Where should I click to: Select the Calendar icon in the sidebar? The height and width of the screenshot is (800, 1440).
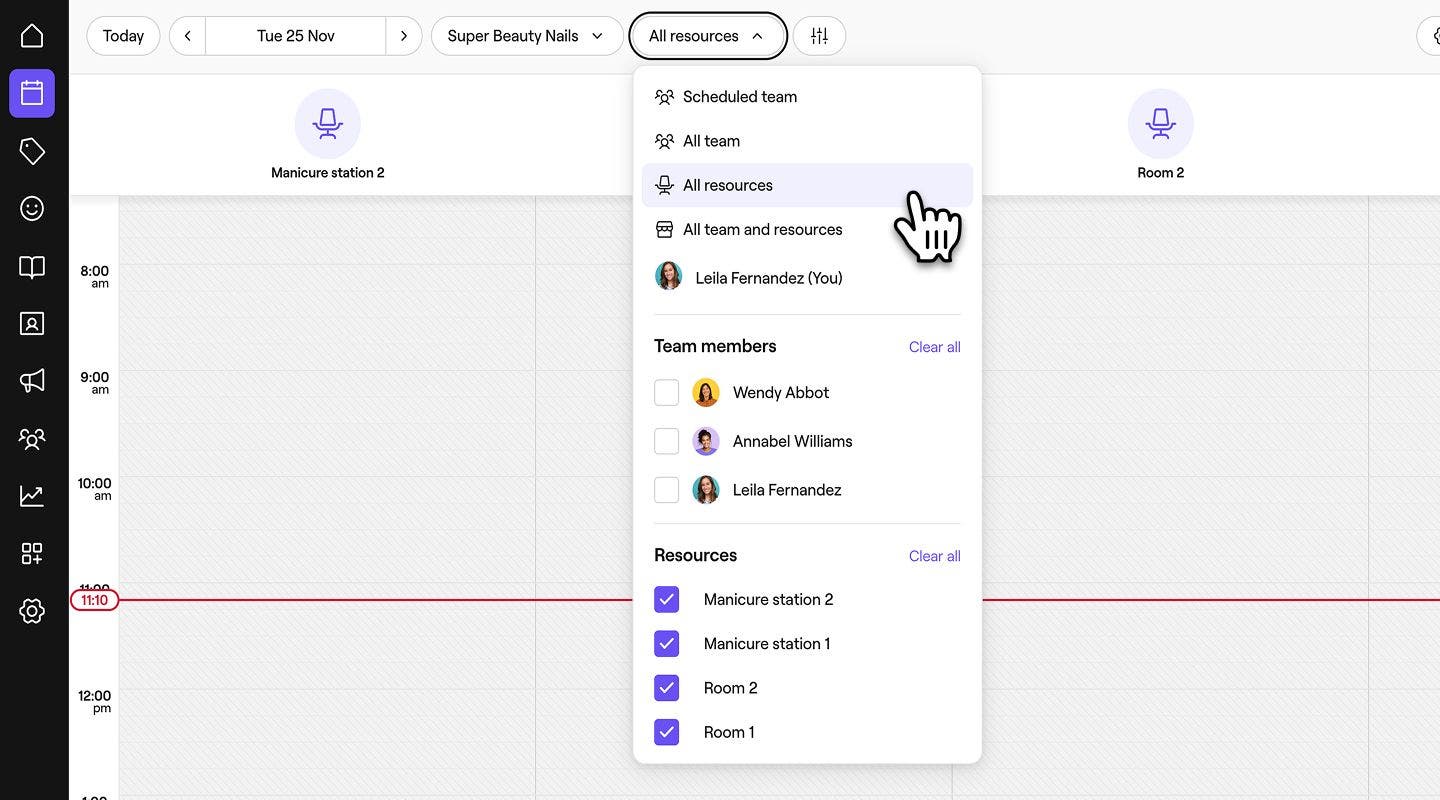[x=31, y=92]
